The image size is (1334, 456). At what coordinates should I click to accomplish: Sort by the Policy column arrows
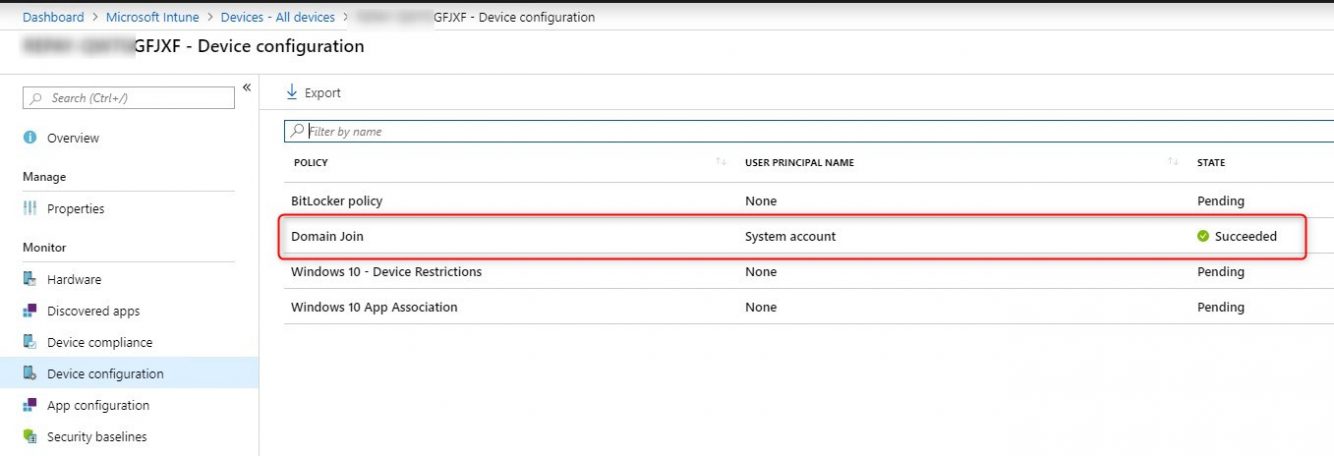coord(721,162)
